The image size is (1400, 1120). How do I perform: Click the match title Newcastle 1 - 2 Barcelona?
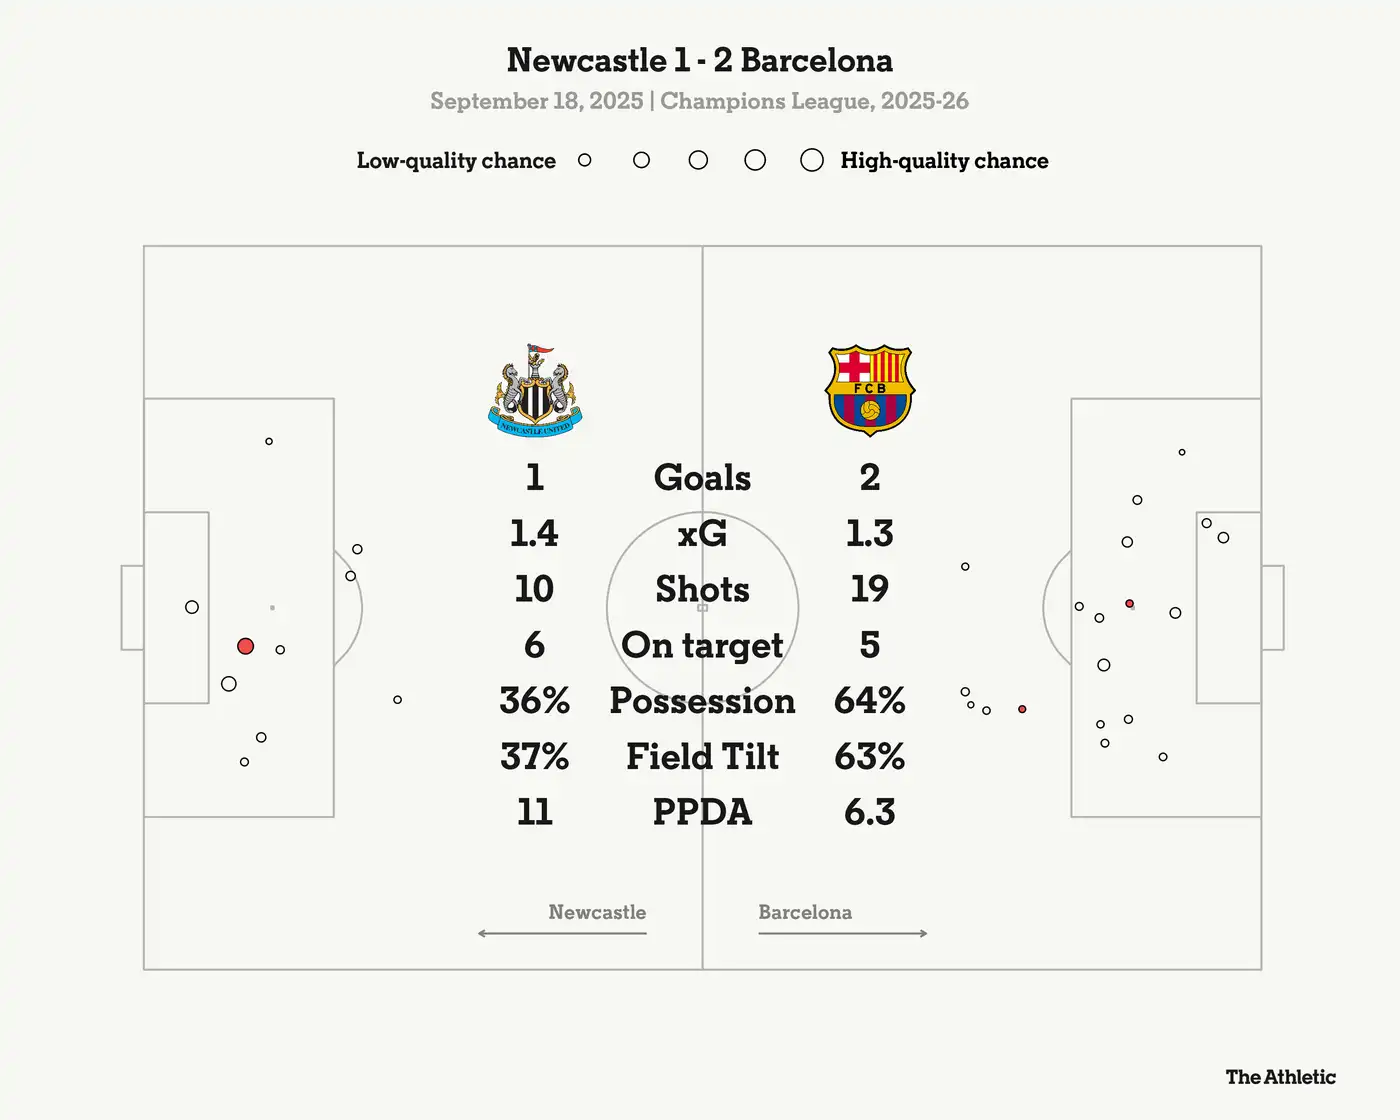pos(700,60)
